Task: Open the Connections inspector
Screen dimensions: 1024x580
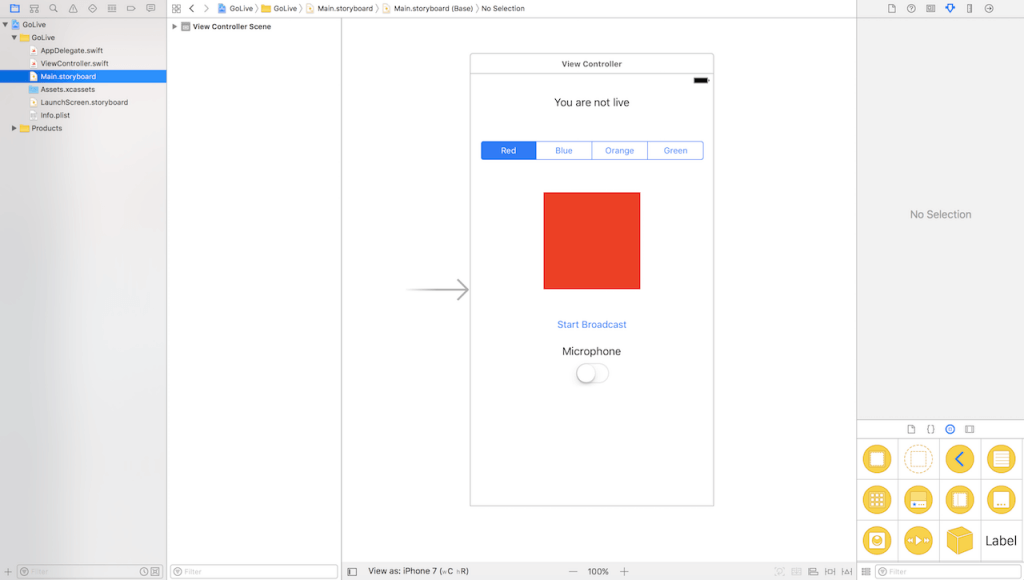Action: [x=988, y=8]
